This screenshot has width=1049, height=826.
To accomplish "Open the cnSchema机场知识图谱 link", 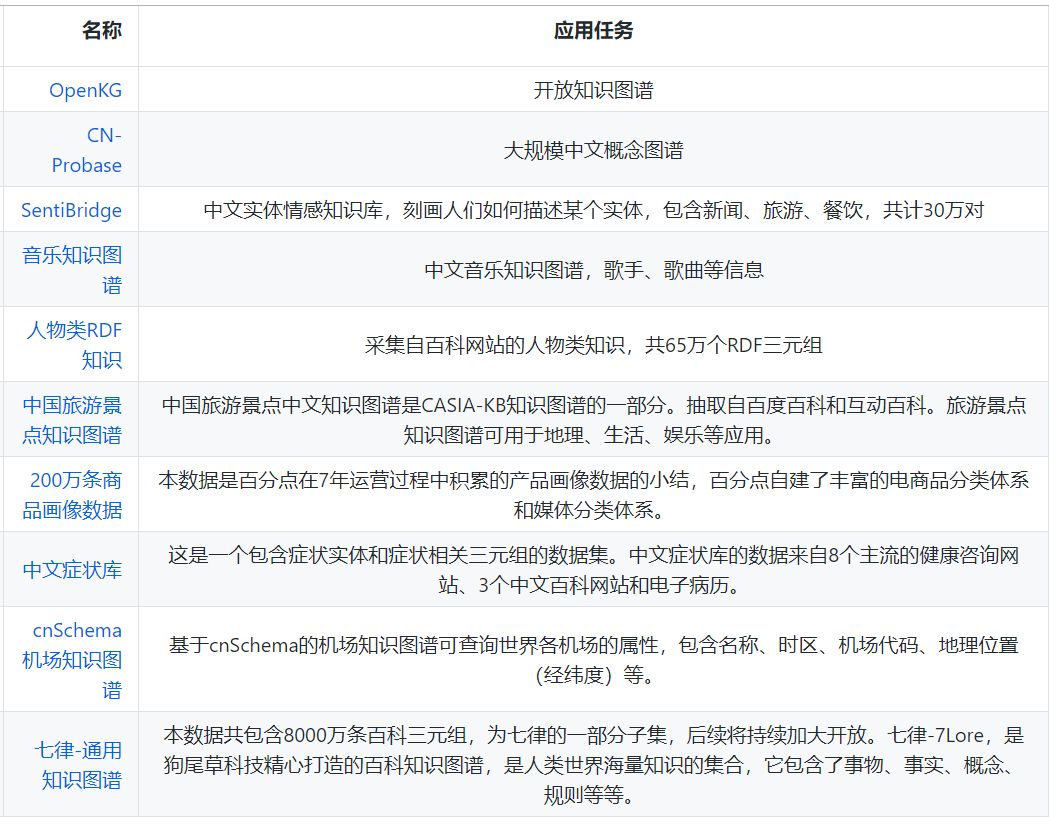I will tap(72, 659).
